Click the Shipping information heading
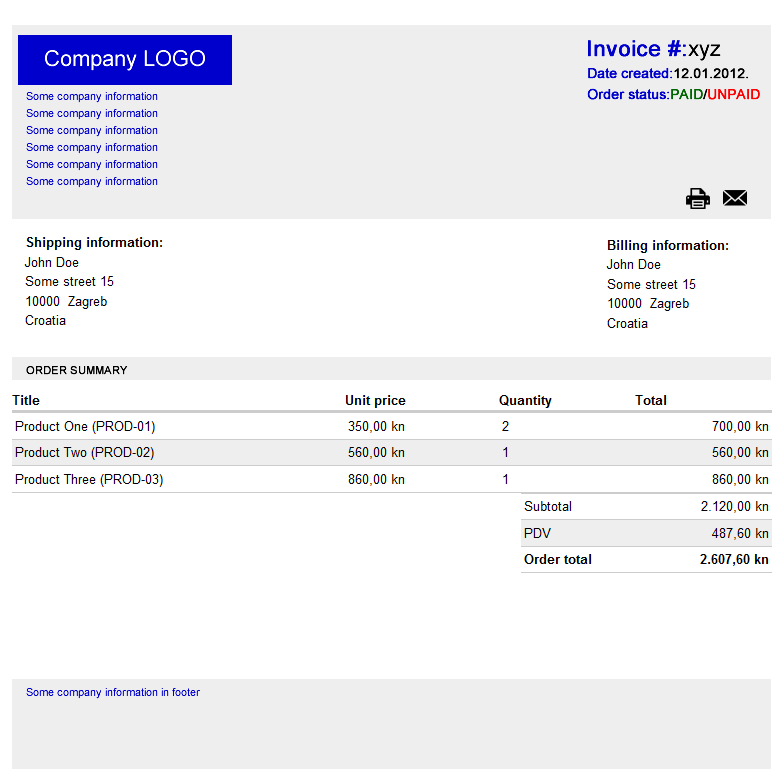Screen dimensions: 780x780 click(x=94, y=243)
